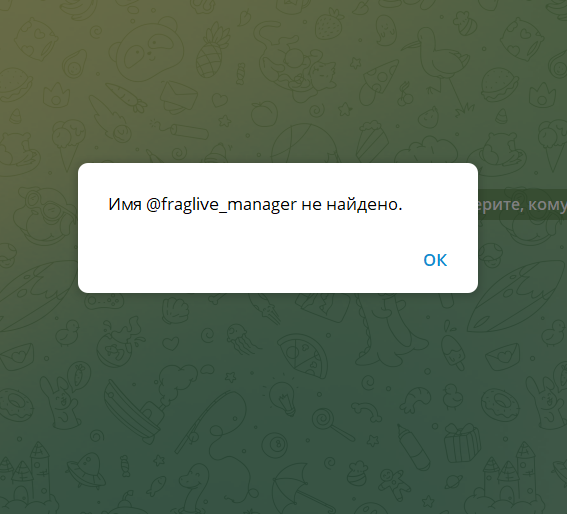Screen dimensions: 567x514
Task: Click the lollipop doodle near the bottom
Action: [x=331, y=424]
